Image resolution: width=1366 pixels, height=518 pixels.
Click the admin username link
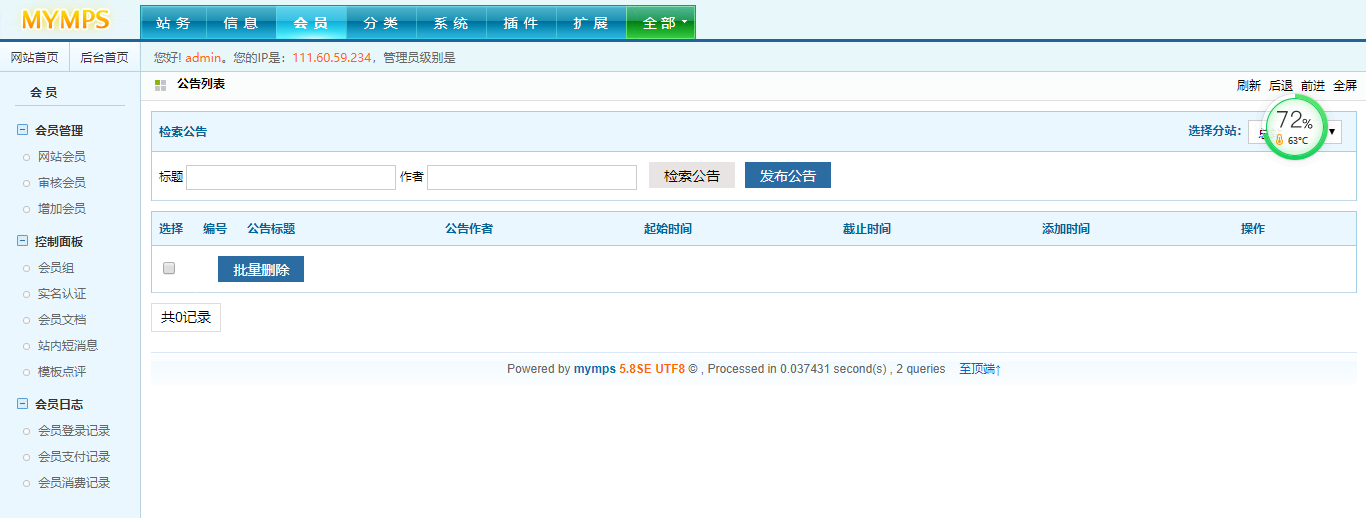[x=203, y=58]
